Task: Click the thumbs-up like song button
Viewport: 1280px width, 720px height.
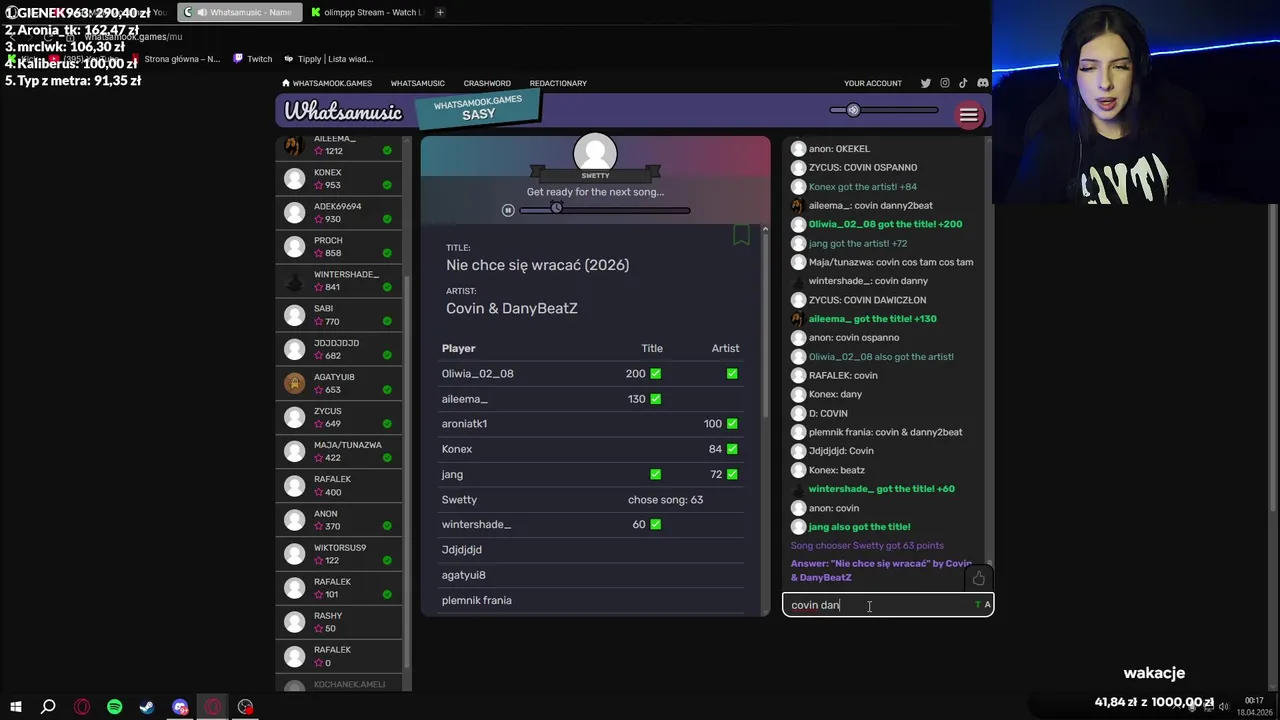Action: [x=979, y=578]
